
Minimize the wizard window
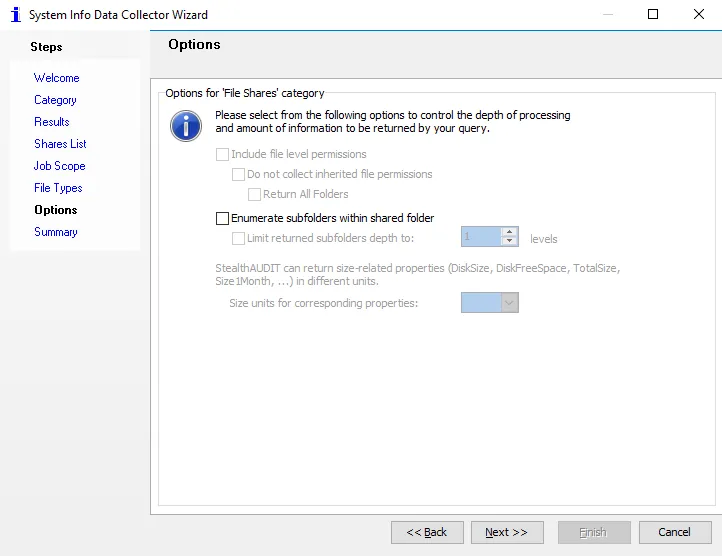(608, 14)
